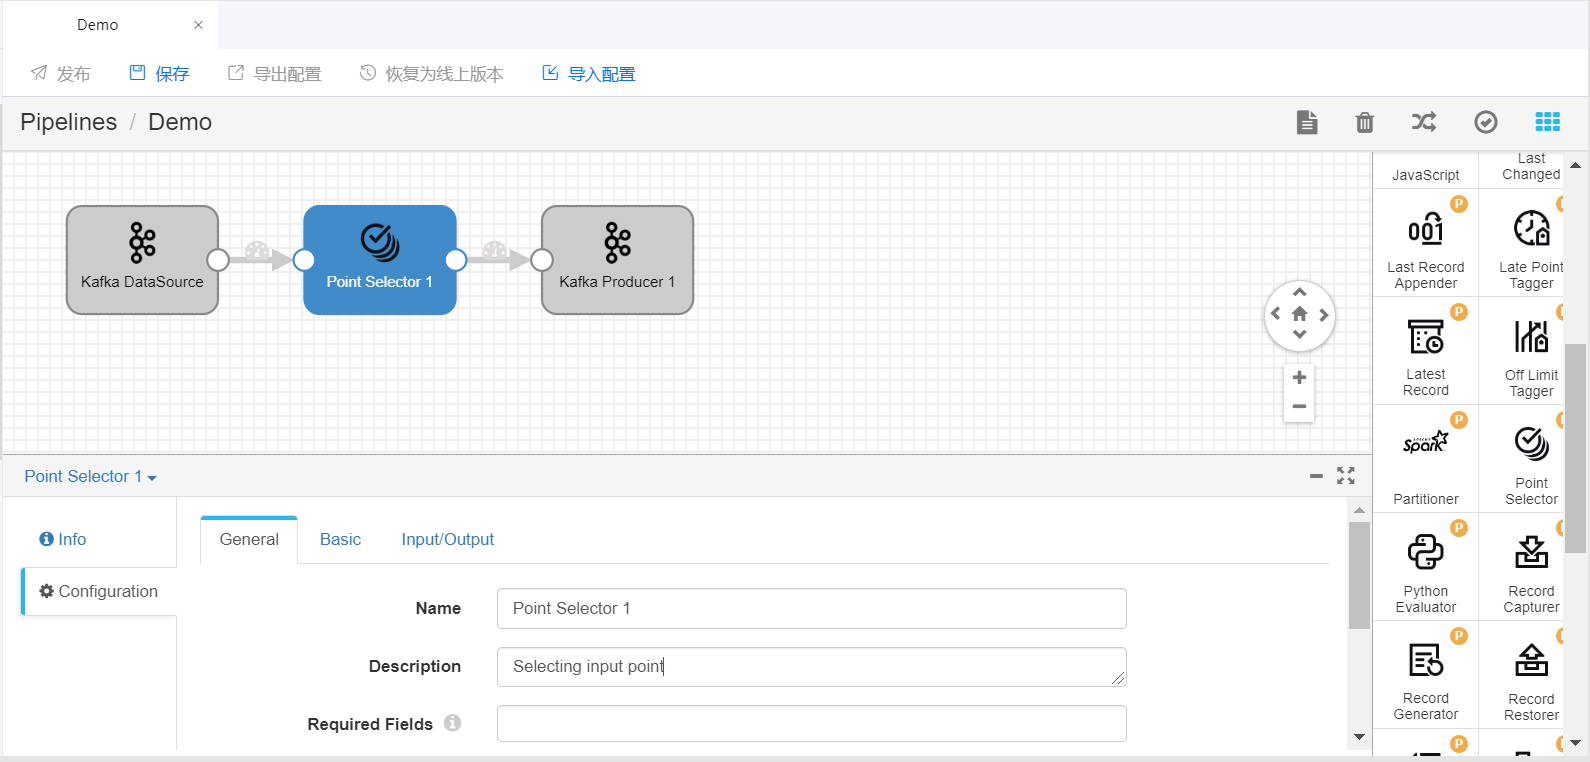The width and height of the screenshot is (1590, 762).
Task: Click the 导入配置 import config button
Action: (x=588, y=74)
